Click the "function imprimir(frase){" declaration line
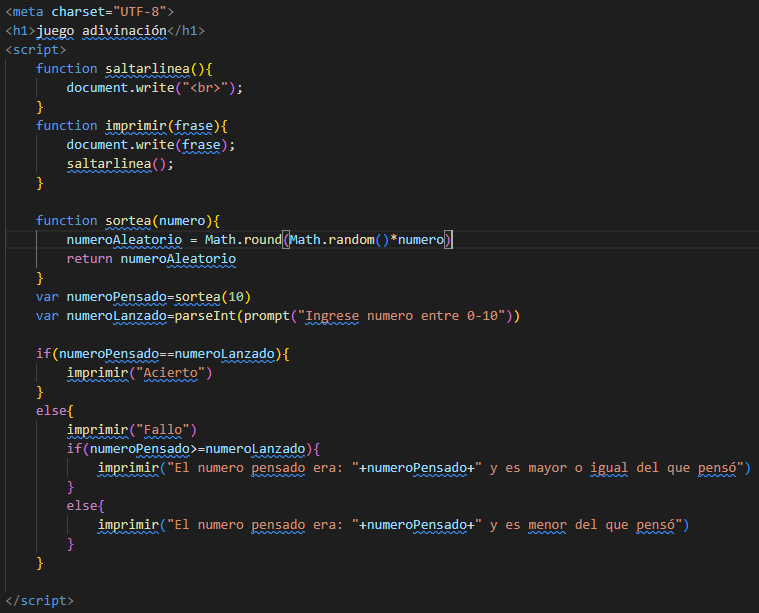This screenshot has width=759, height=613. [132, 126]
